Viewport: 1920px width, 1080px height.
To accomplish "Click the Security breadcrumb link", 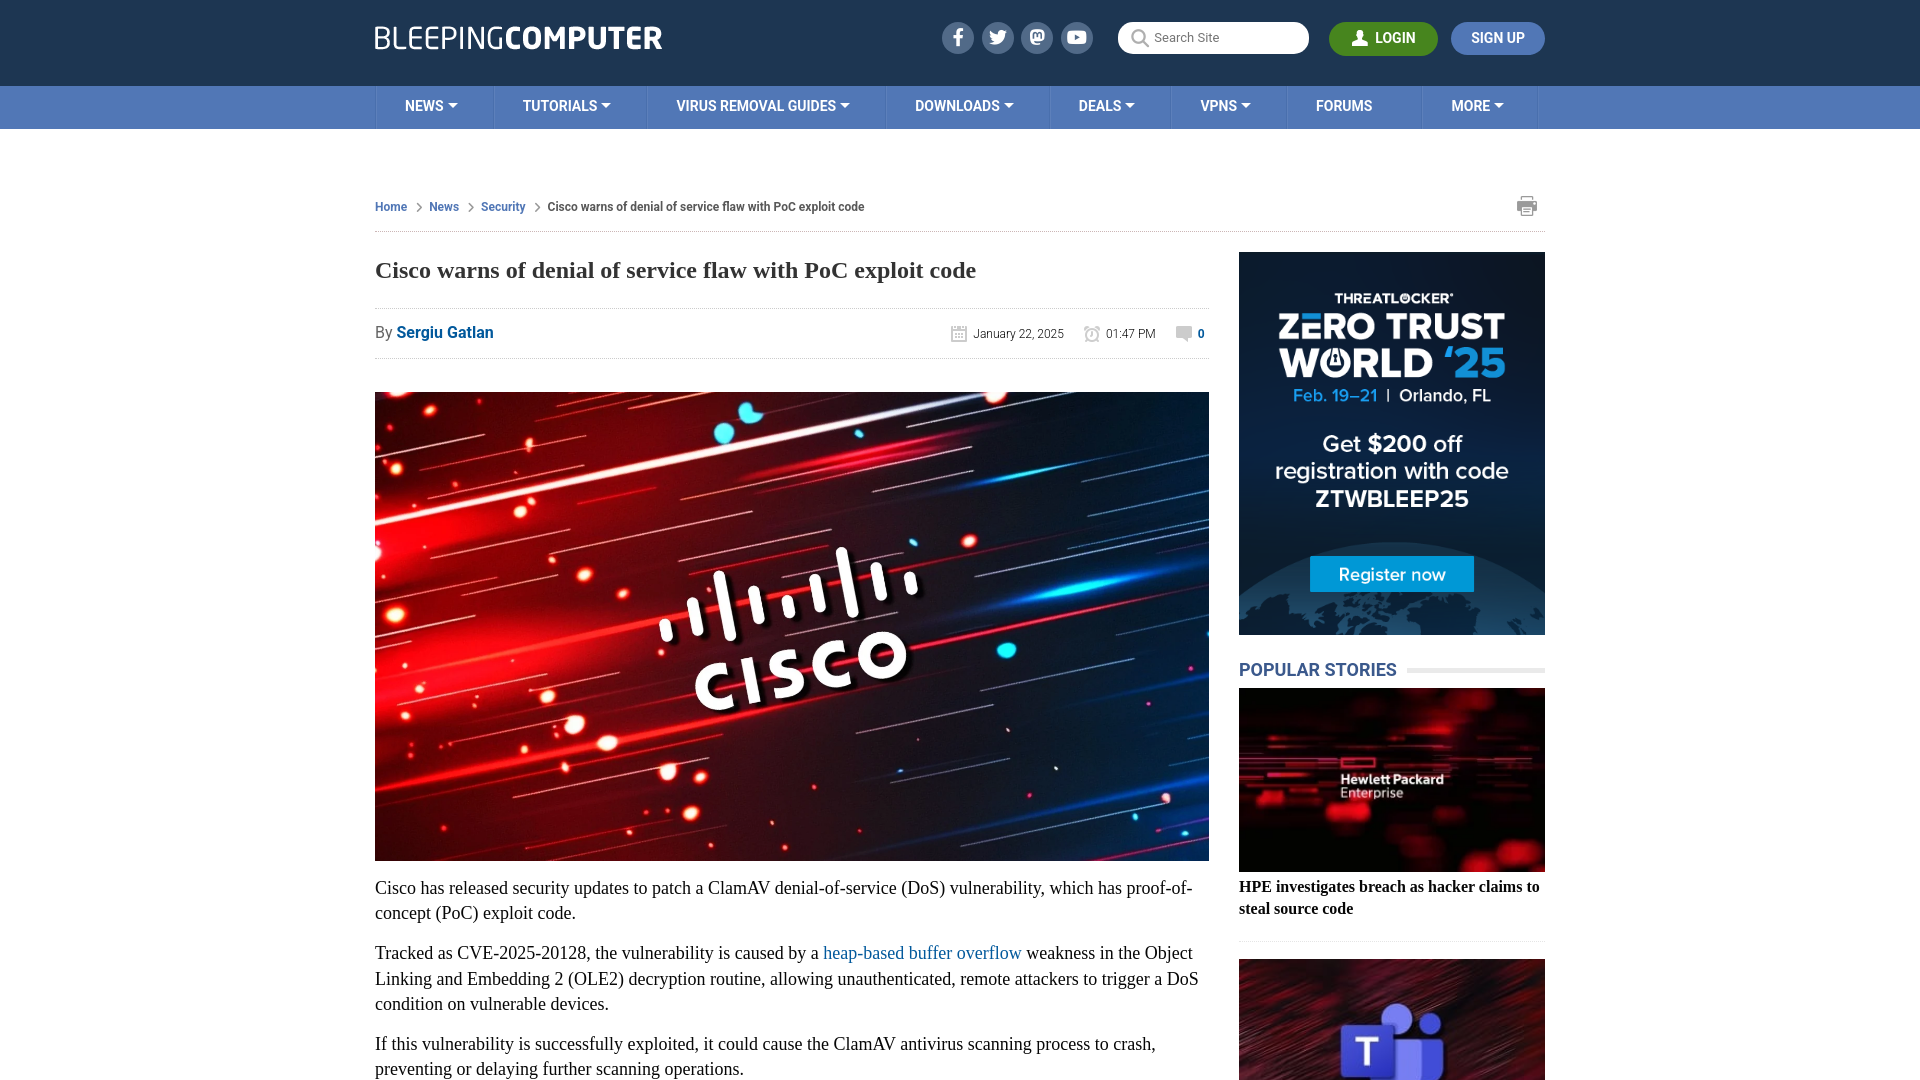I will (502, 206).
